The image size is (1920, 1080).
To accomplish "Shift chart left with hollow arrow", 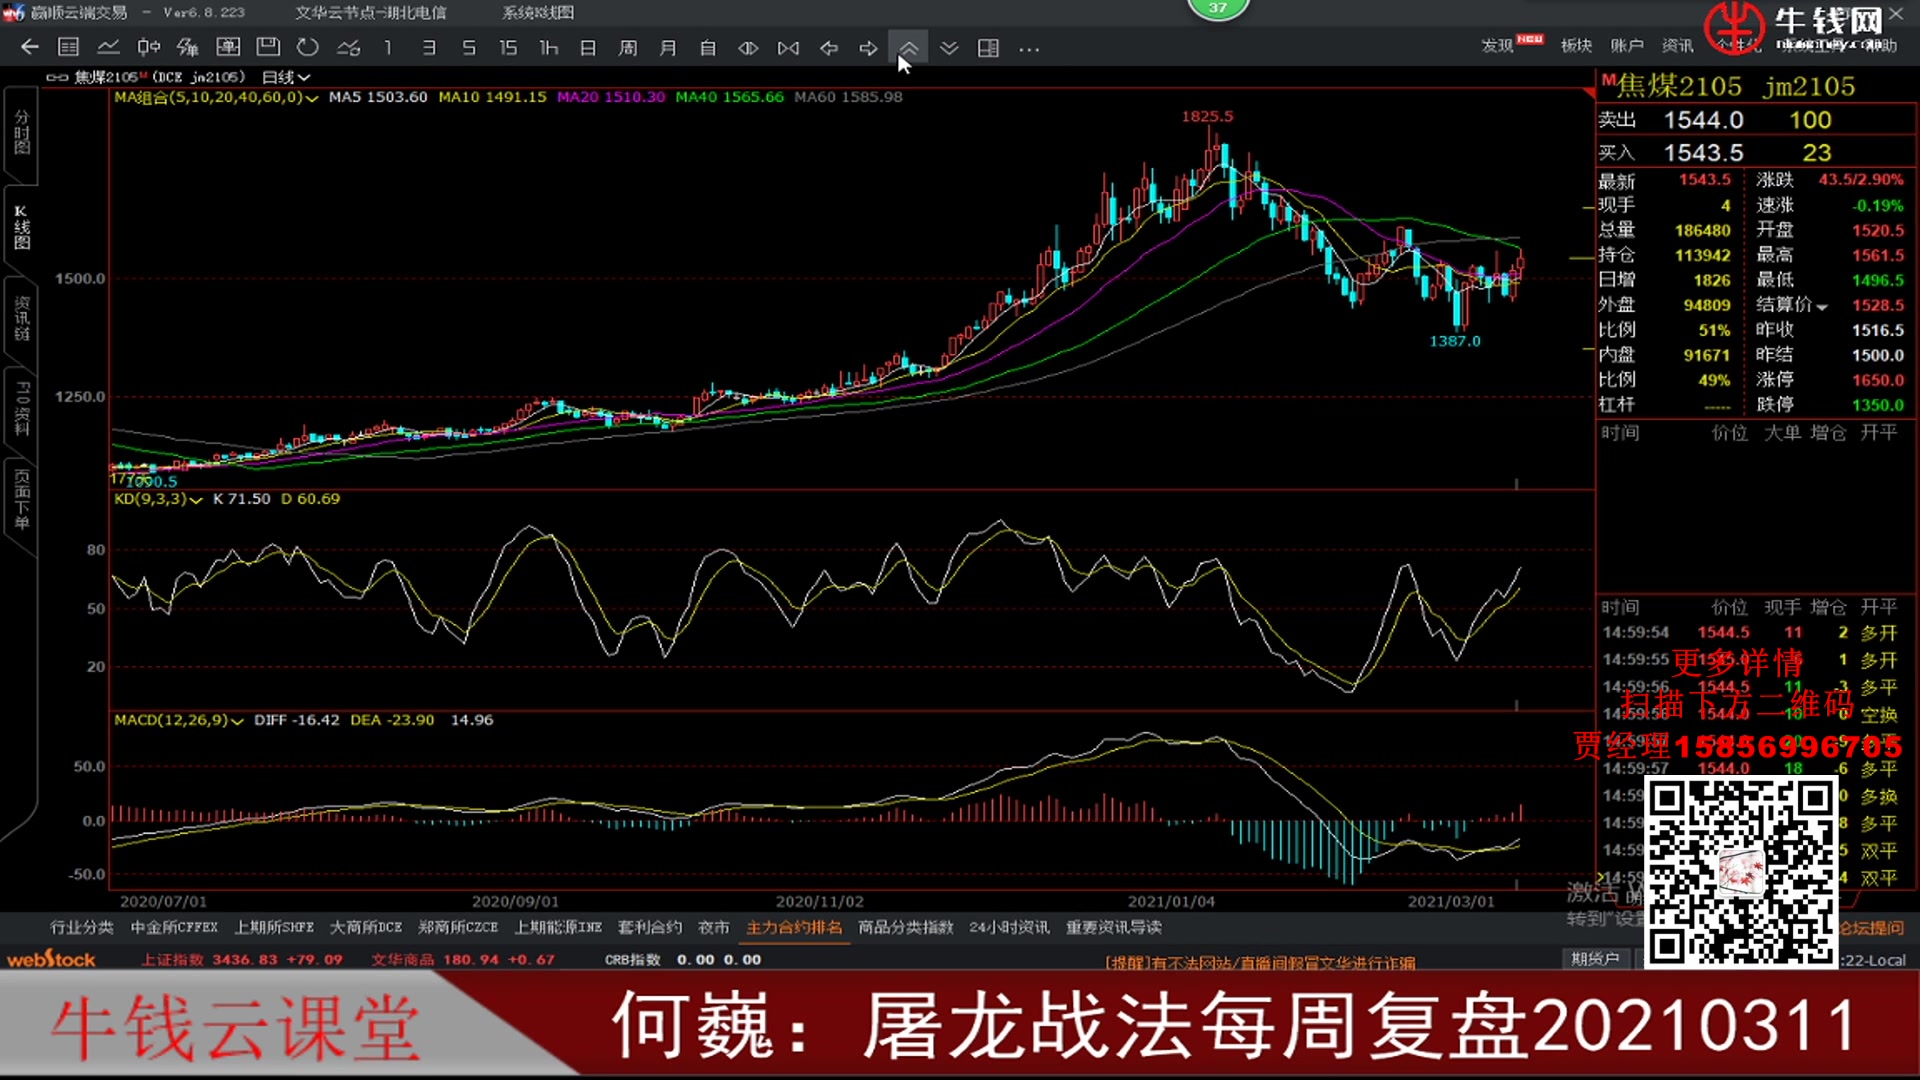I will (828, 47).
